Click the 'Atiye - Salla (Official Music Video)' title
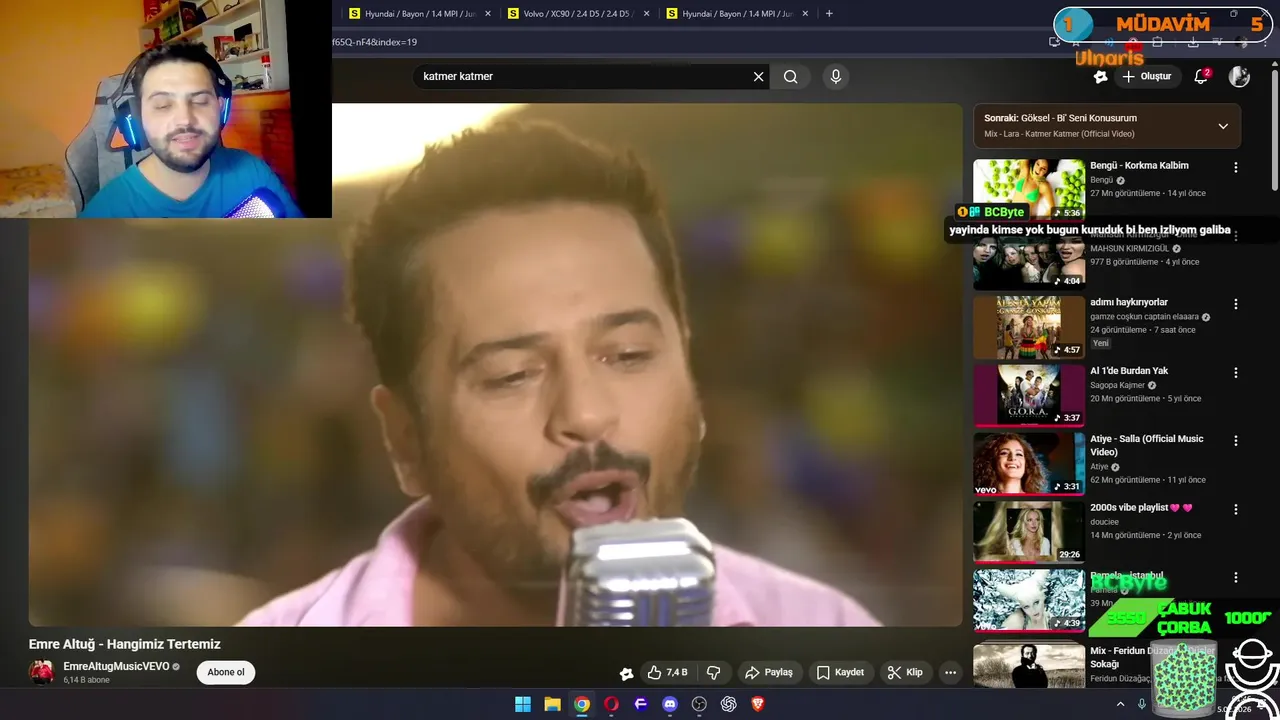The height and width of the screenshot is (720, 1280). 1146,445
